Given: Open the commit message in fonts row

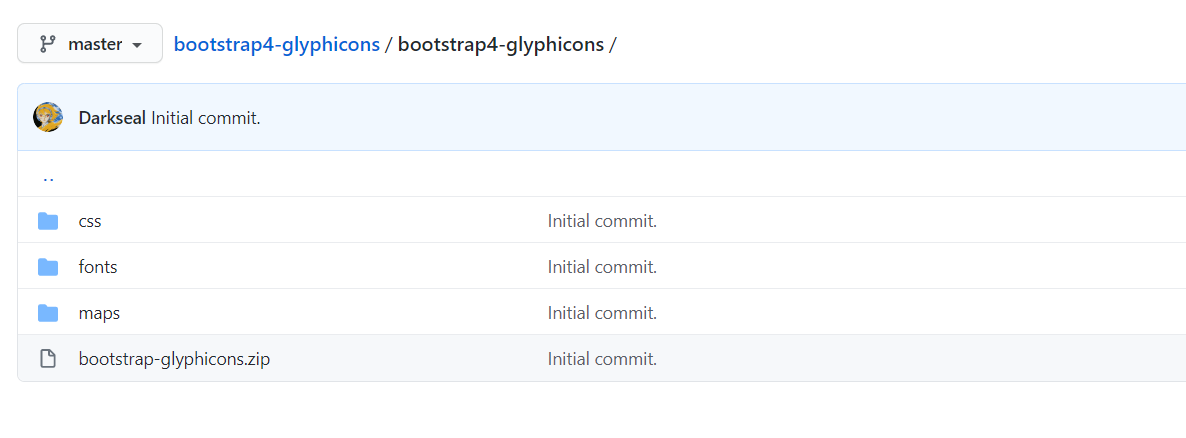Looking at the screenshot, I should [x=602, y=267].
